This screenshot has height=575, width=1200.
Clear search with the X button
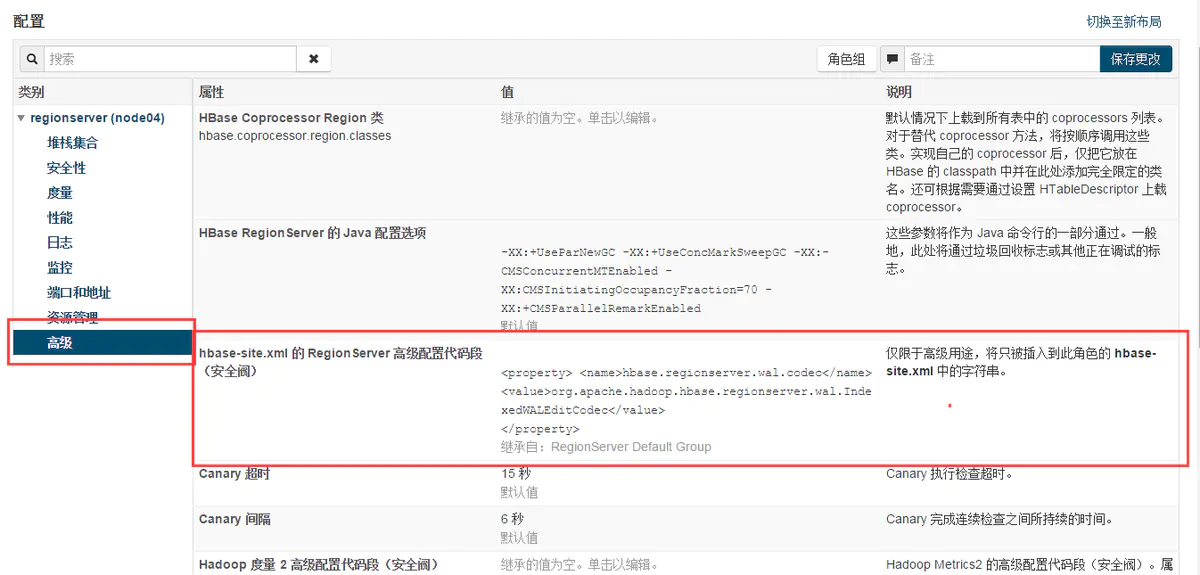click(x=314, y=59)
